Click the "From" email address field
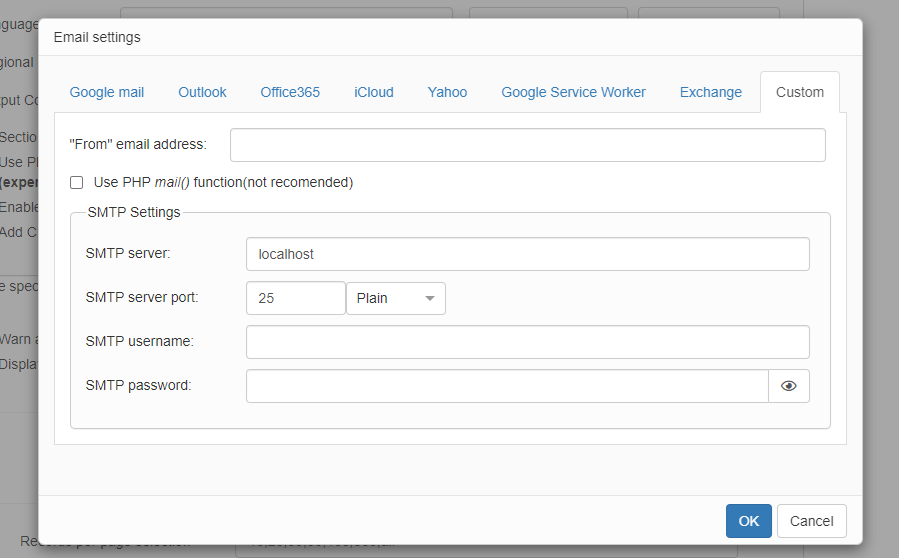Viewport: 899px width, 558px height. pos(527,145)
